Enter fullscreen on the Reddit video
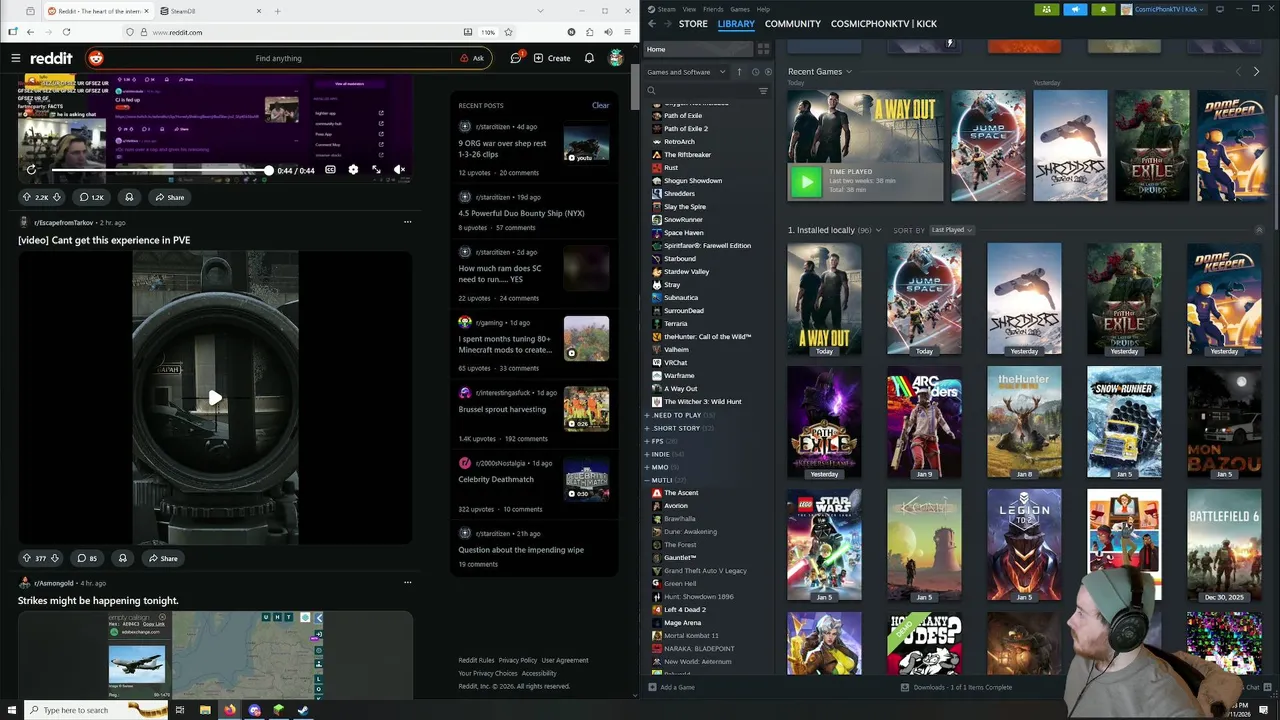 pyautogui.click(x=376, y=170)
